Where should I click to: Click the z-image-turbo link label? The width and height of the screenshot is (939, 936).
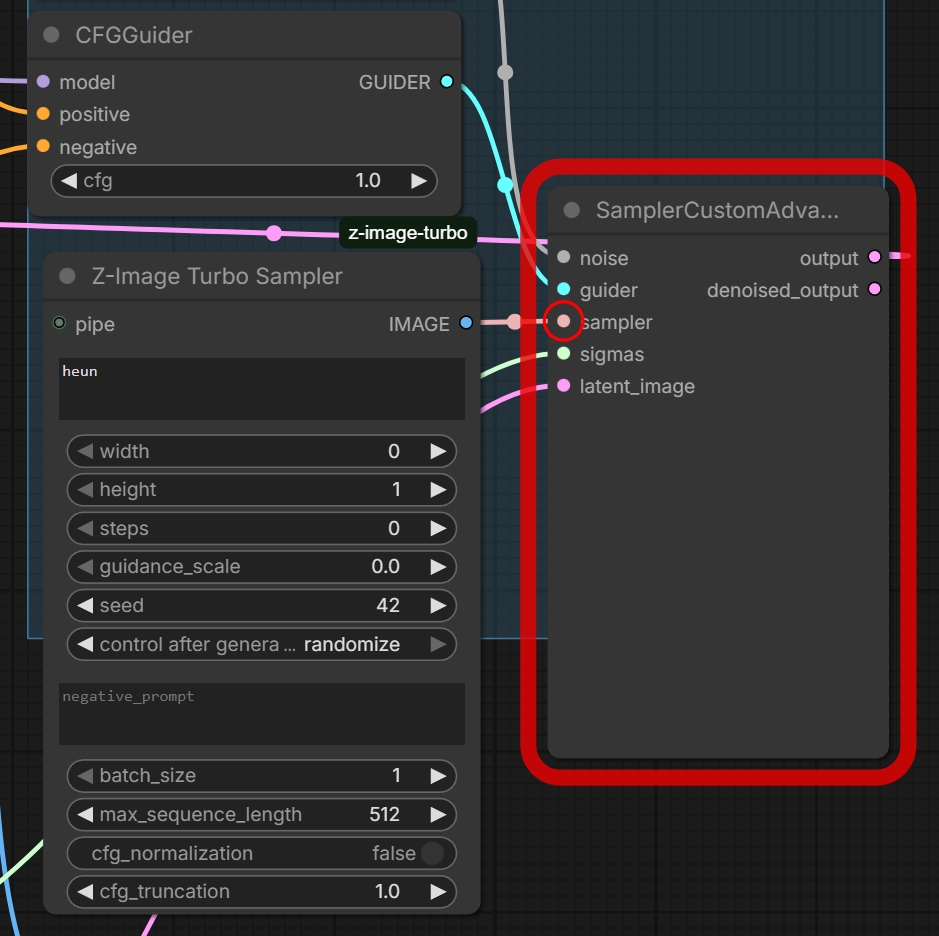coord(408,232)
